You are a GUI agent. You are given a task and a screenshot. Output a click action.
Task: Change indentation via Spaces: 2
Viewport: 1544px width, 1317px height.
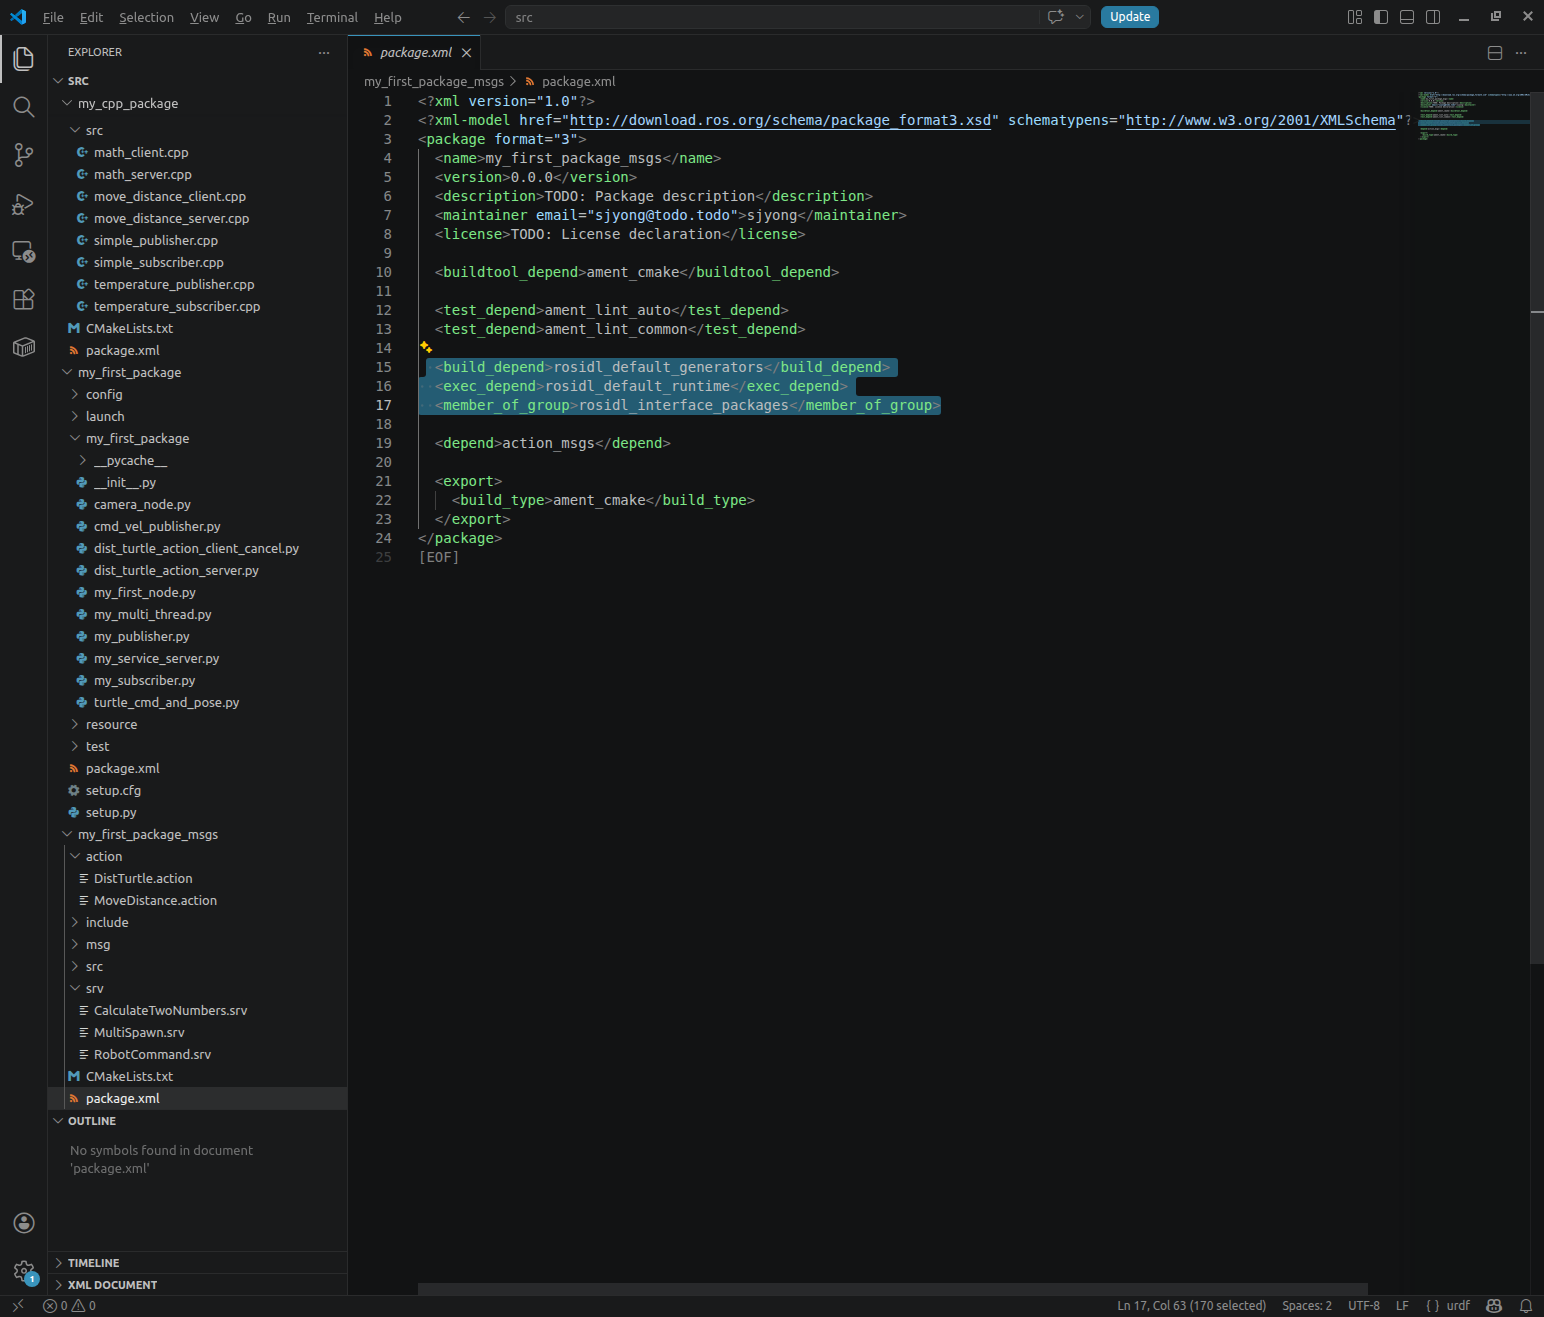(x=1306, y=1305)
